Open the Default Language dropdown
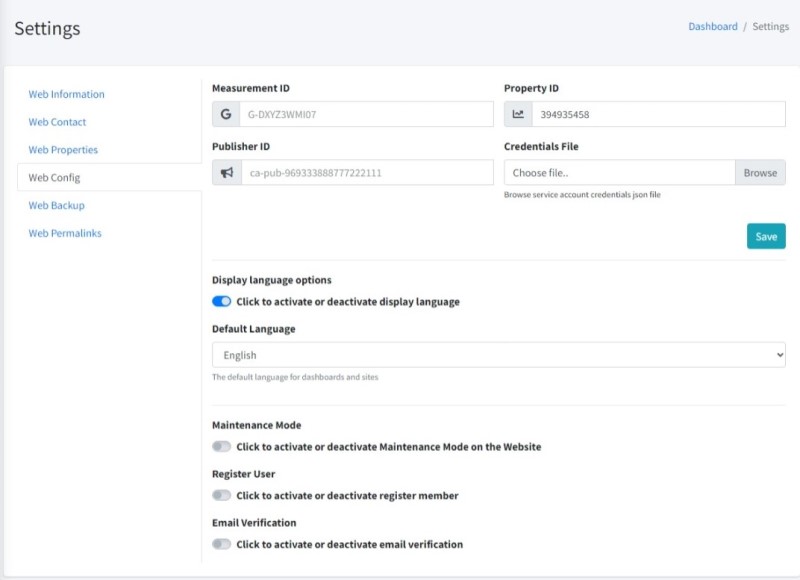The image size is (800, 580). pos(498,355)
